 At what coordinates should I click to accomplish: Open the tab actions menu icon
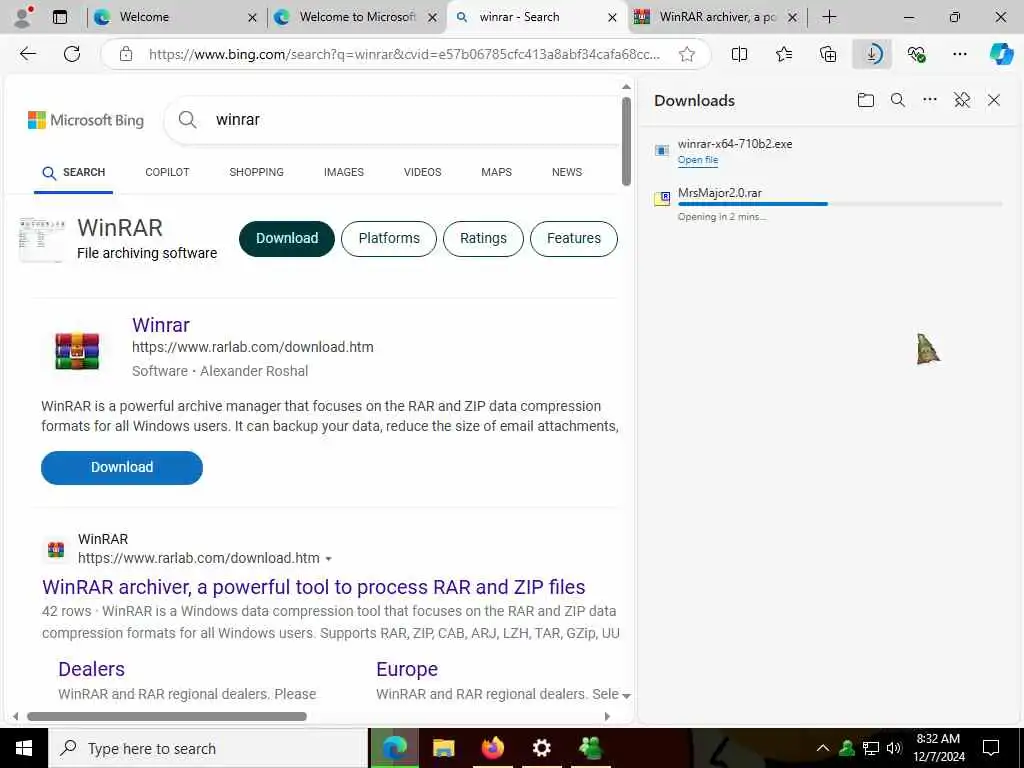[x=60, y=18]
